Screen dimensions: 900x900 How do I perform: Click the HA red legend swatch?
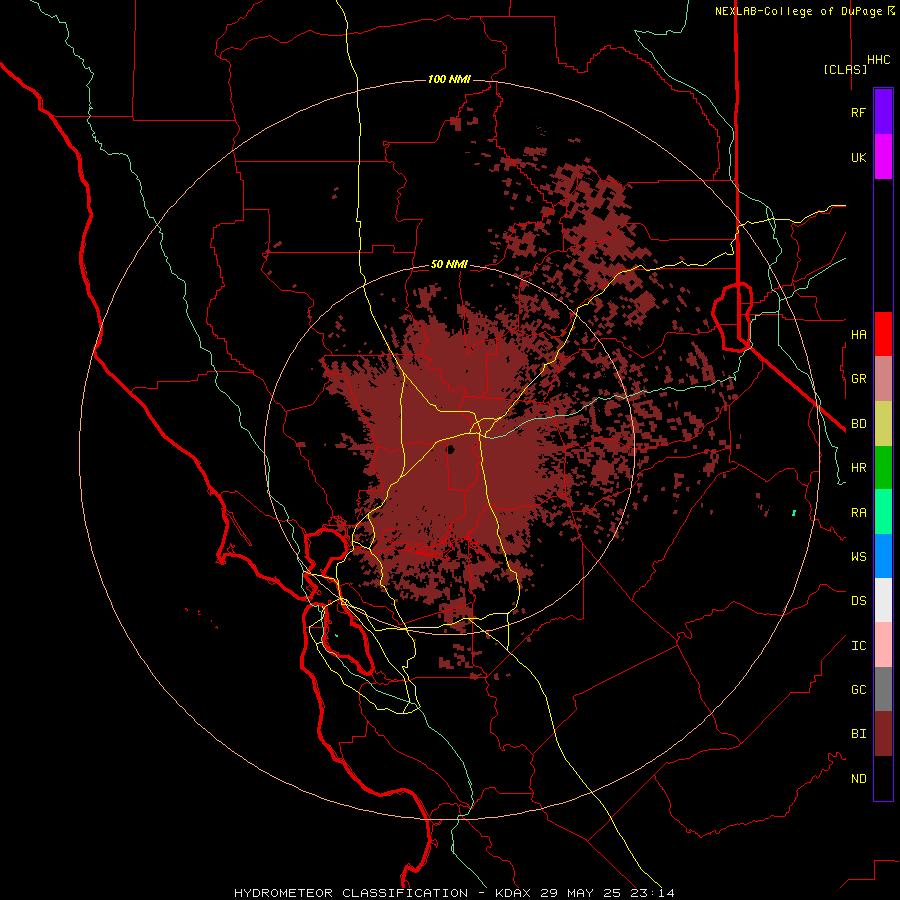pyautogui.click(x=883, y=334)
